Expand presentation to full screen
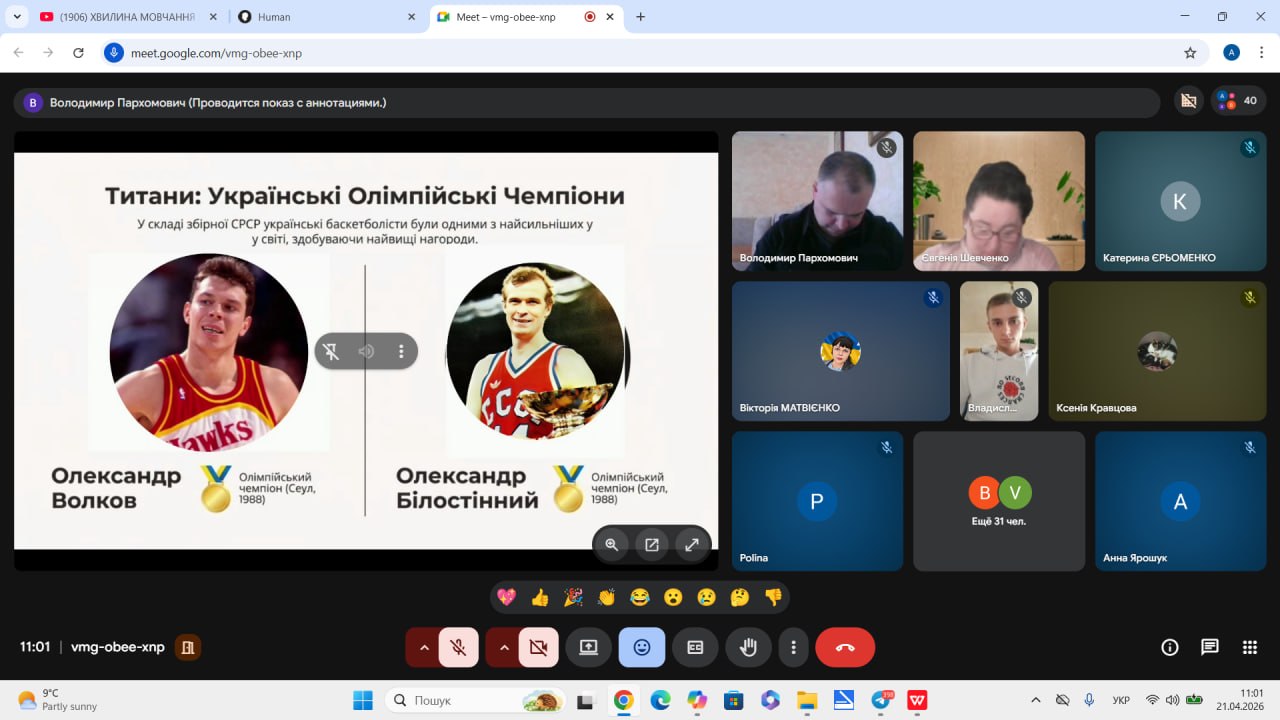This screenshot has width=1280, height=720. point(692,545)
